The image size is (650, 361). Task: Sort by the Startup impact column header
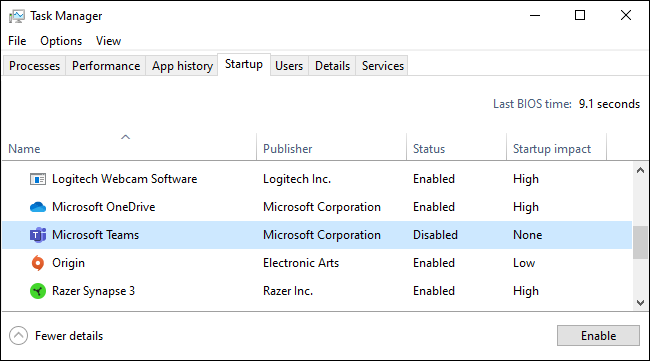point(556,147)
